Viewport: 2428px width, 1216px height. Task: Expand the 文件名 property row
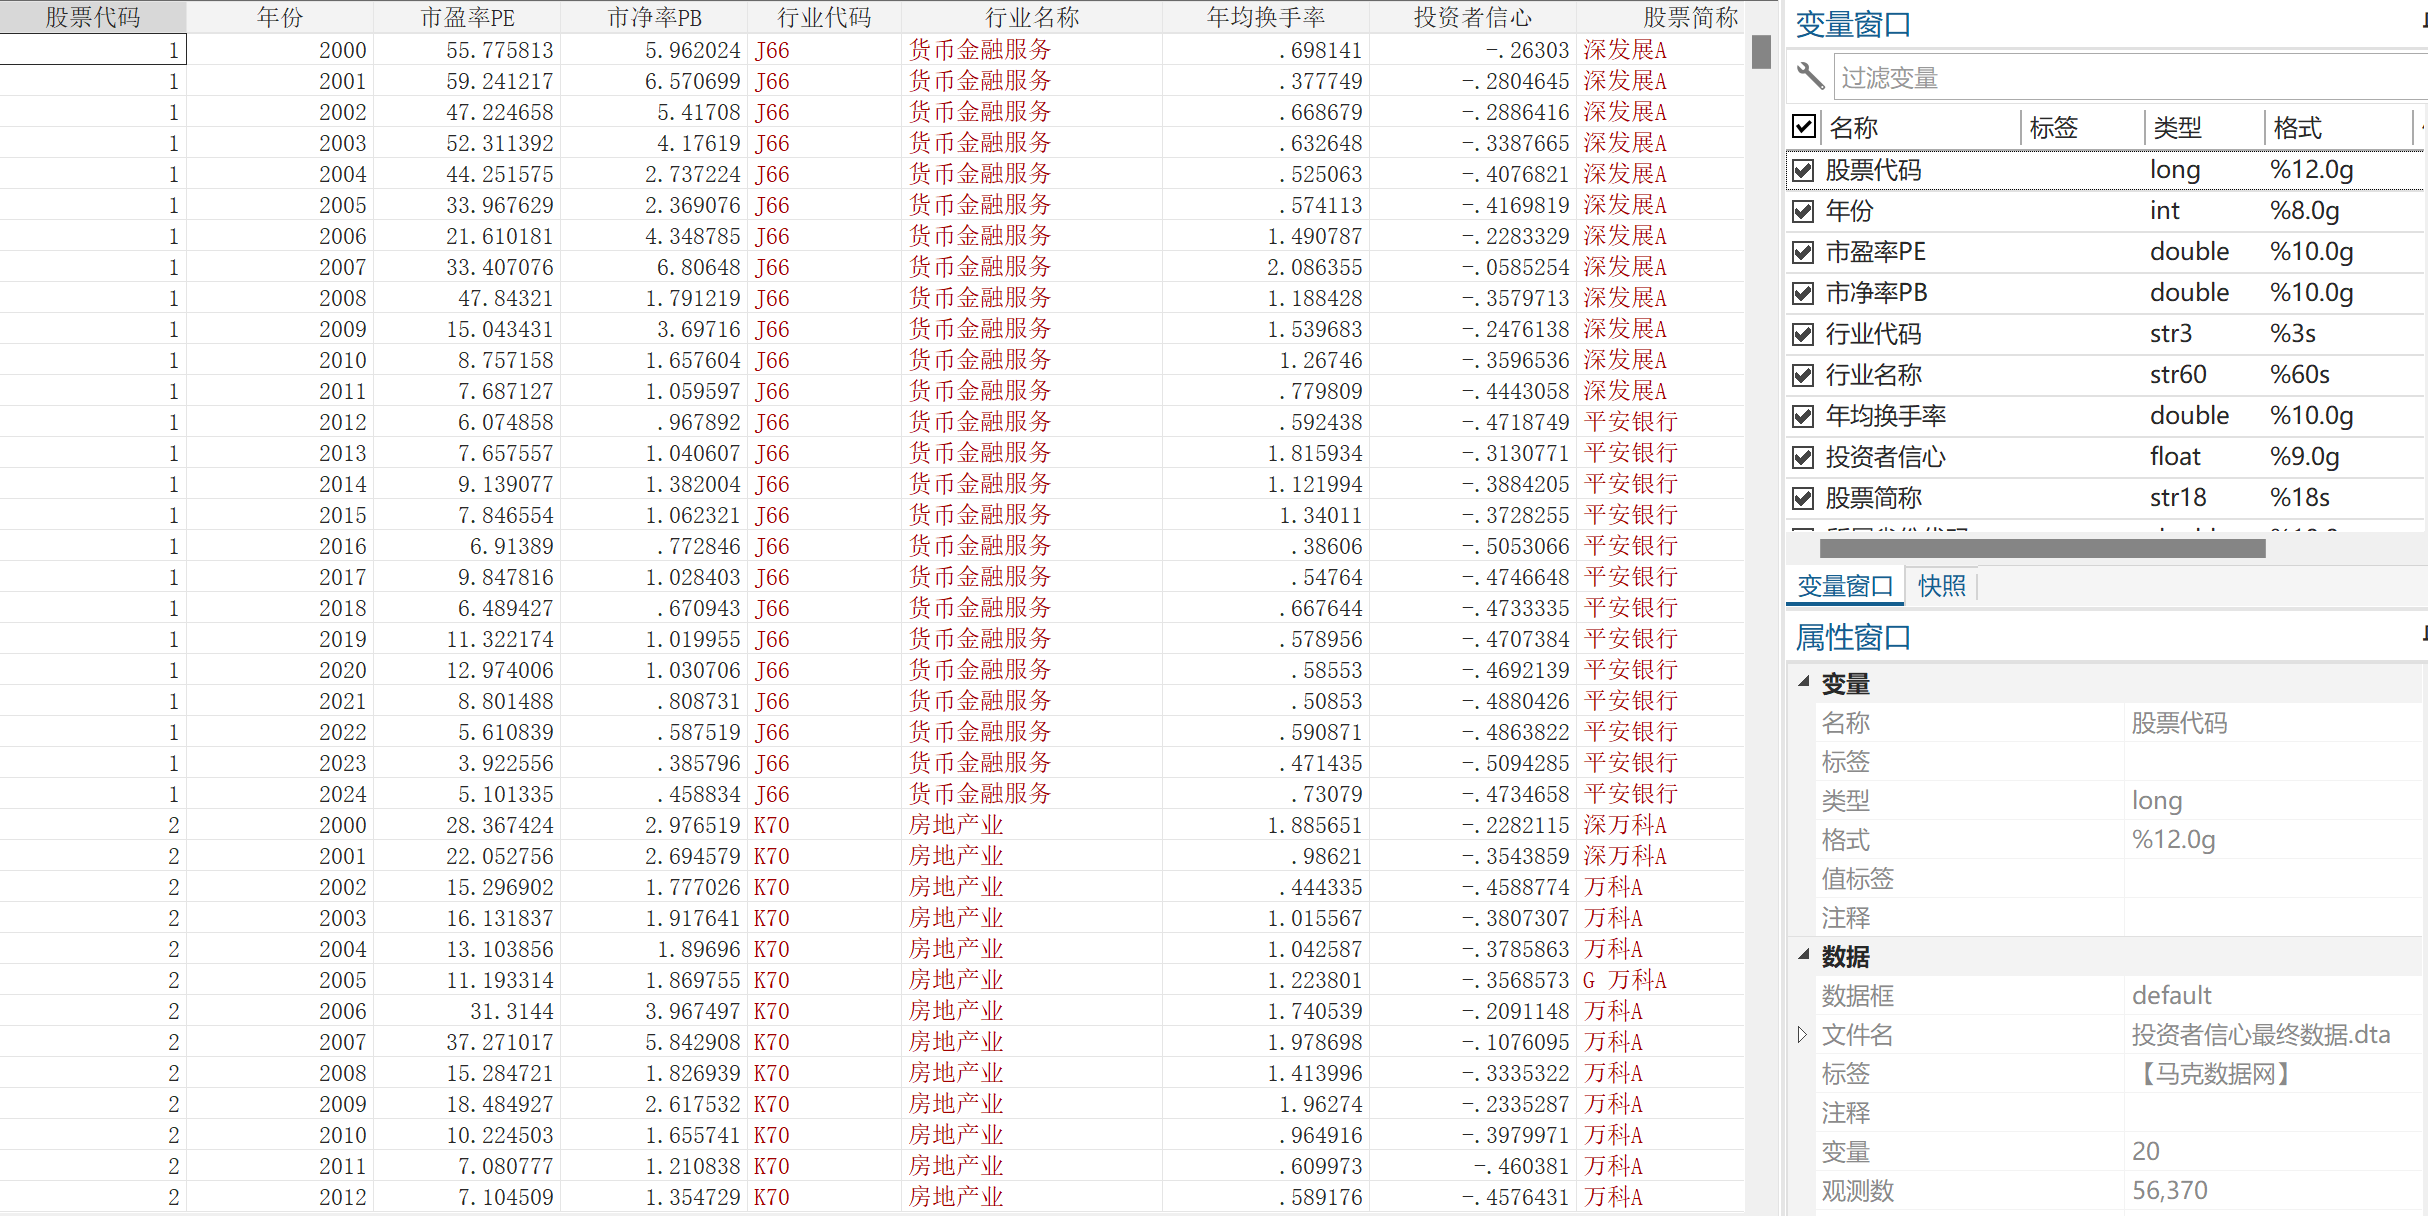[x=1802, y=1034]
